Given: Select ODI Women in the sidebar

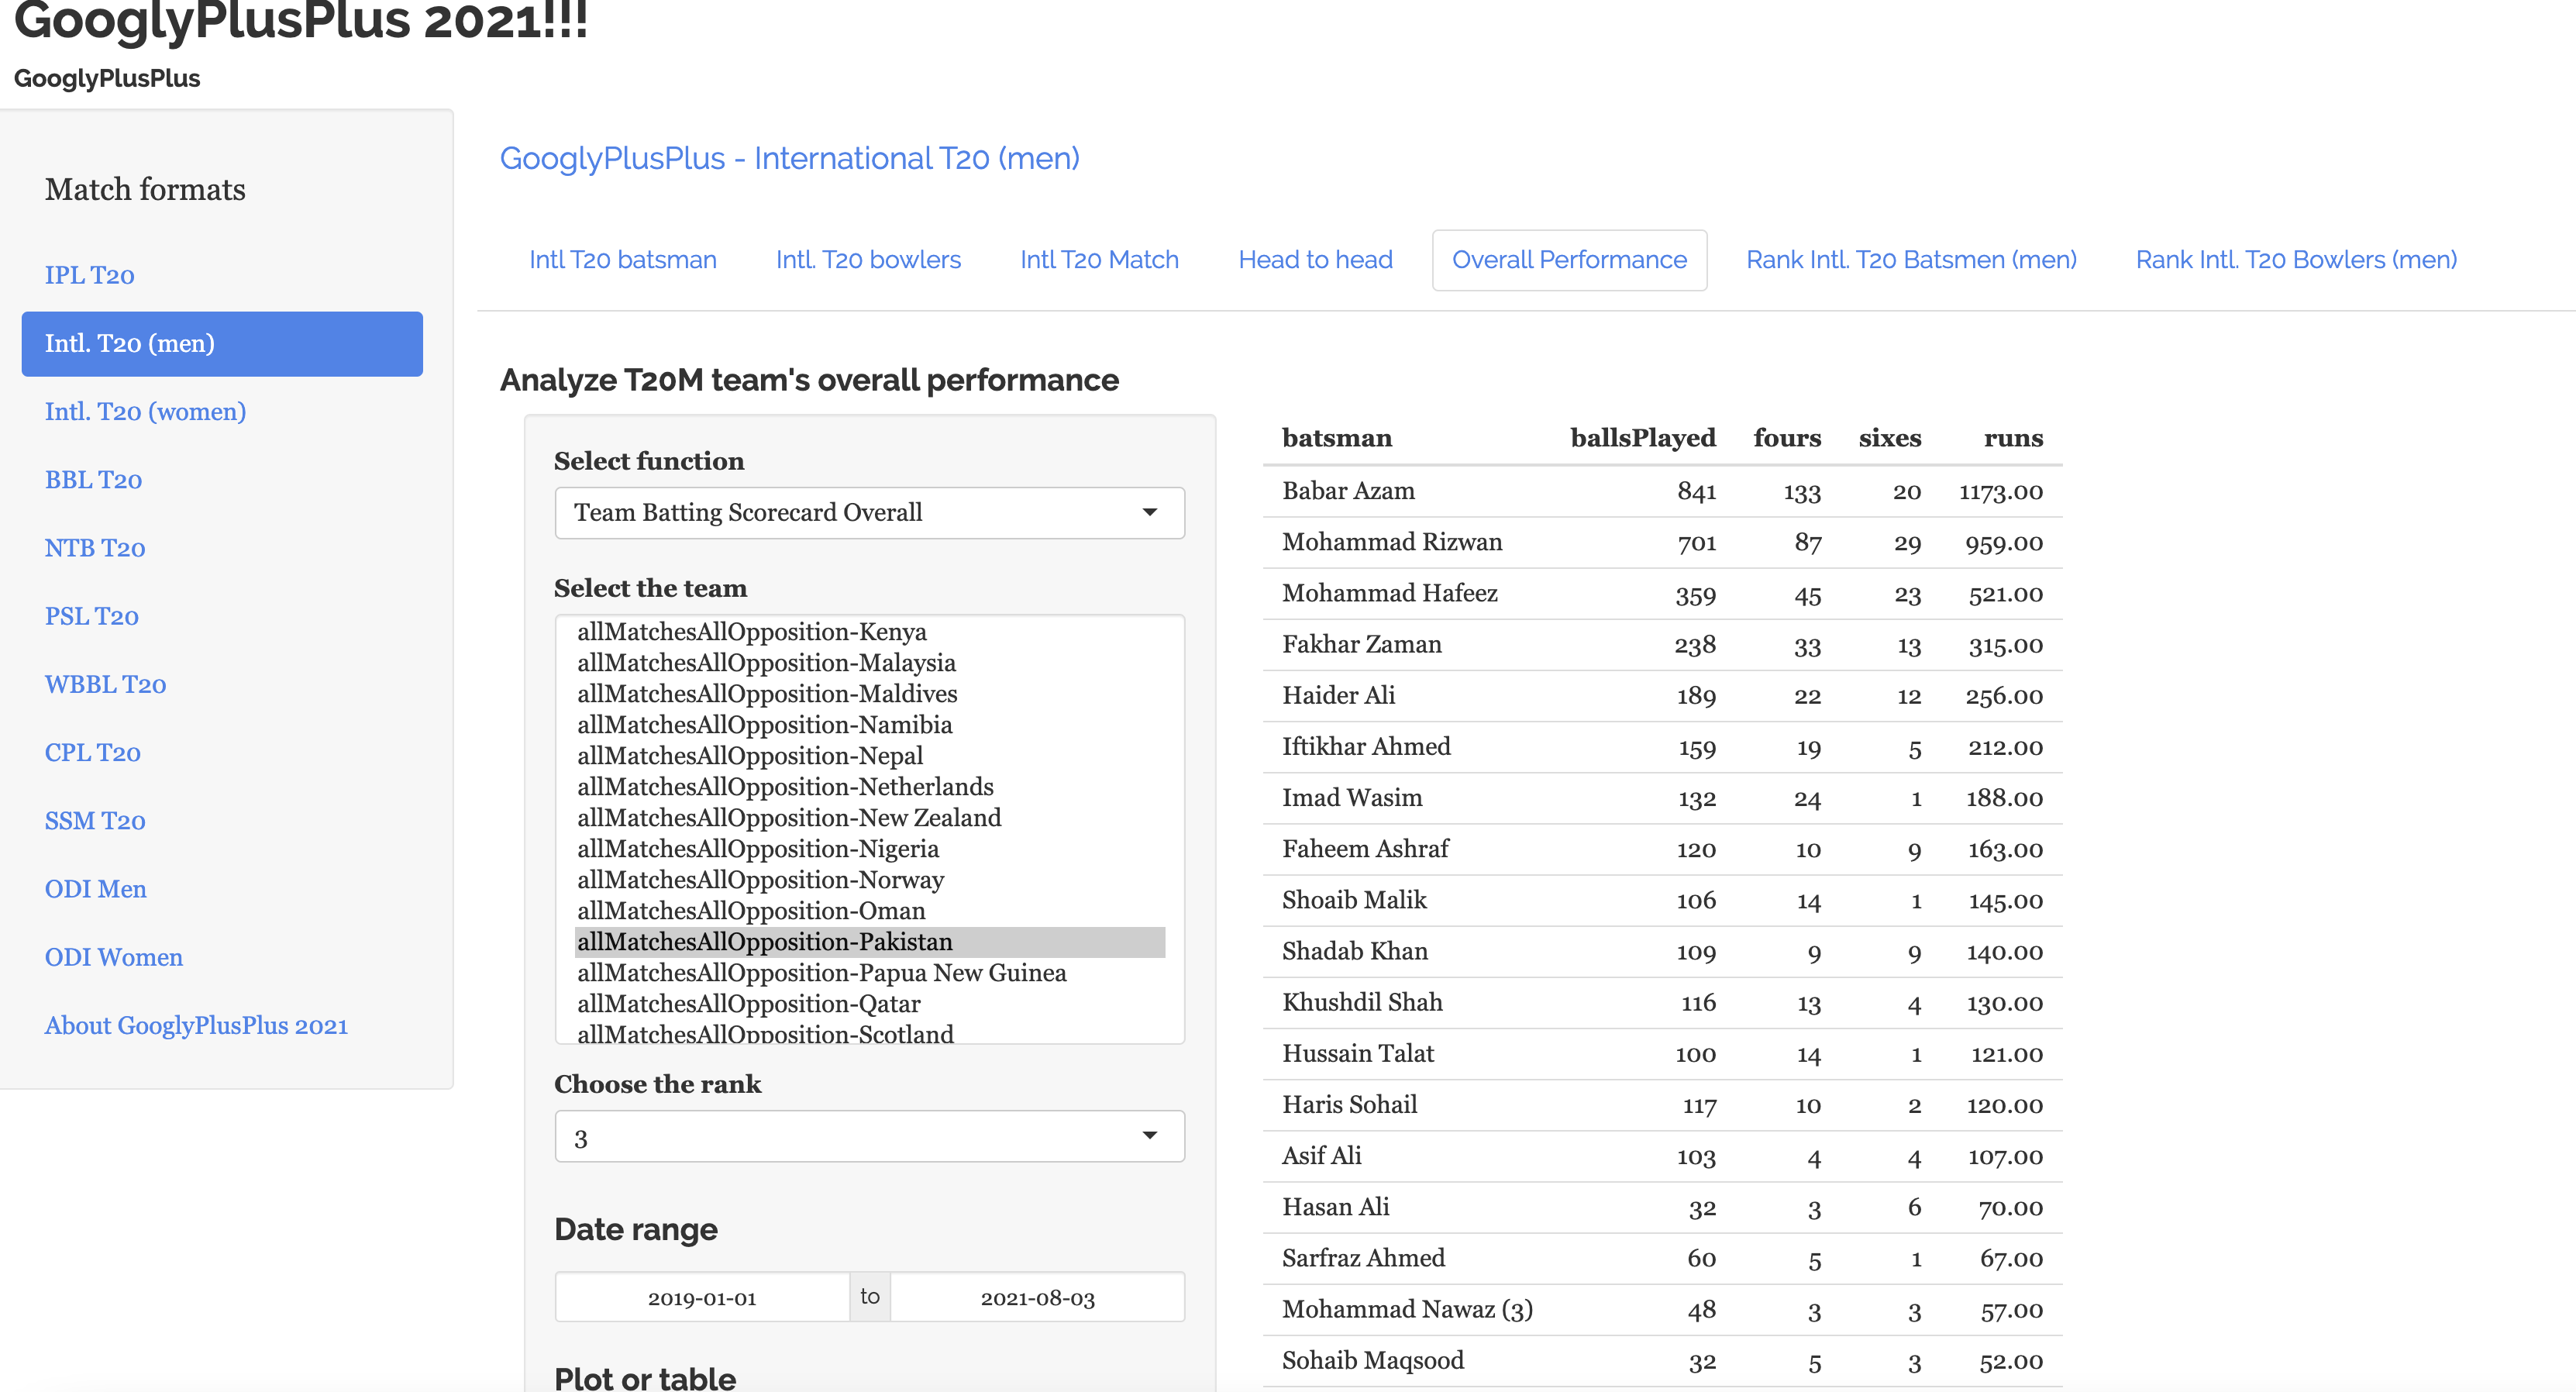Looking at the screenshot, I should [113, 957].
